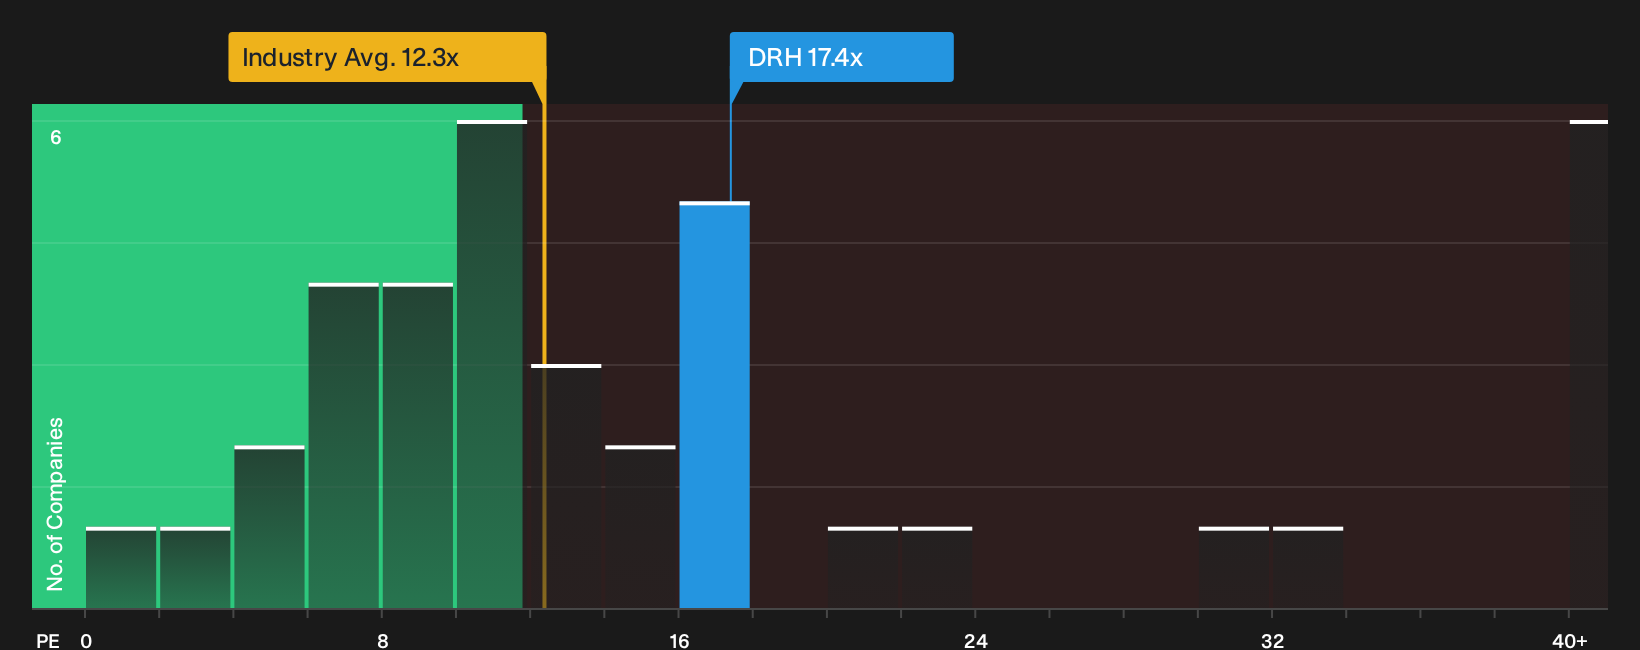
Task: Click the x-axis label '32'
Action: pyautogui.click(x=1272, y=641)
